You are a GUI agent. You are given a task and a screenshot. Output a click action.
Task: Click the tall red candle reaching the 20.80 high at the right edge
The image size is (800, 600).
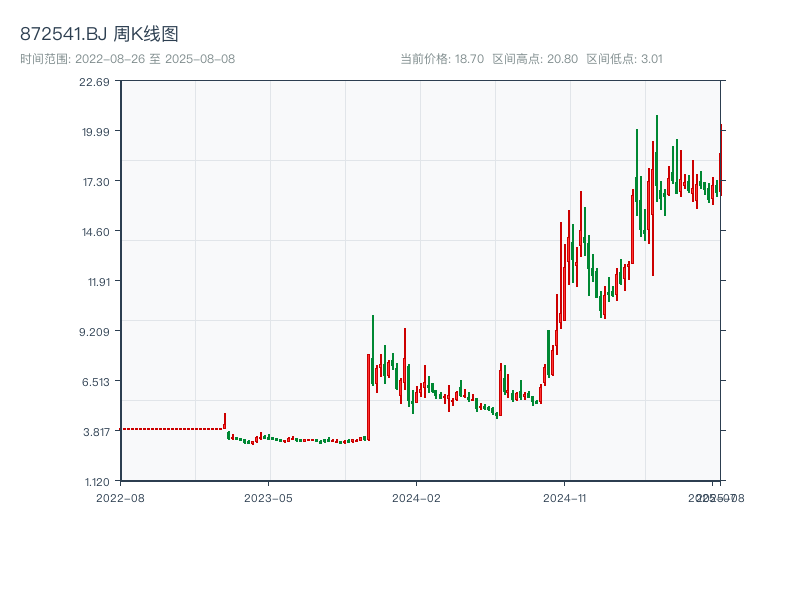(x=721, y=160)
